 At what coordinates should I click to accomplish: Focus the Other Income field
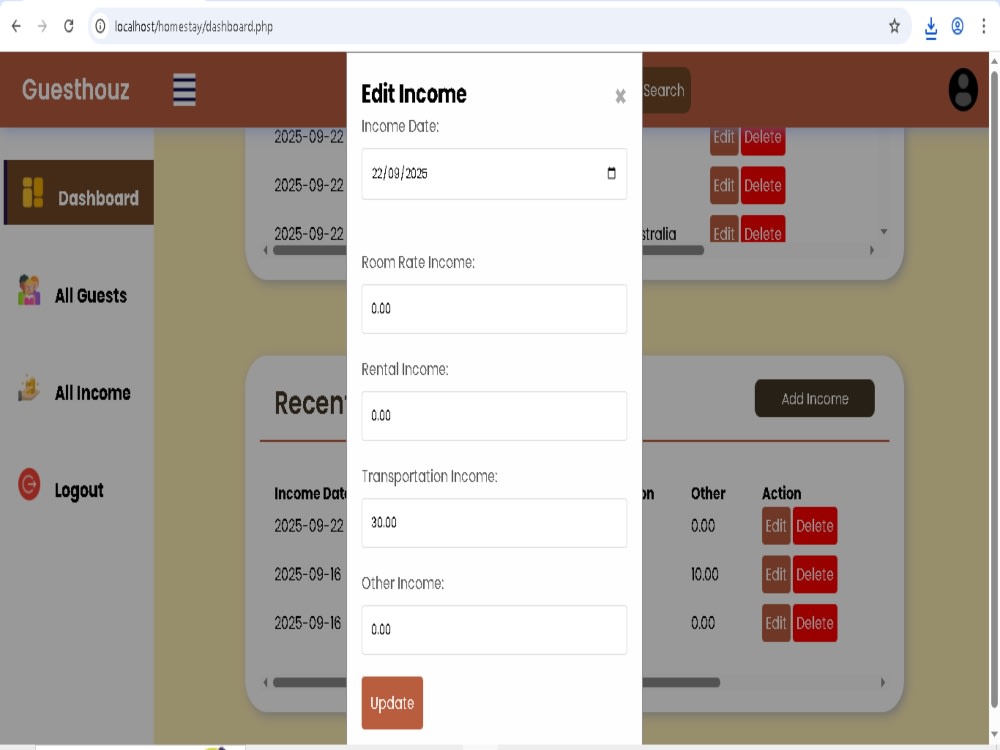(494, 629)
